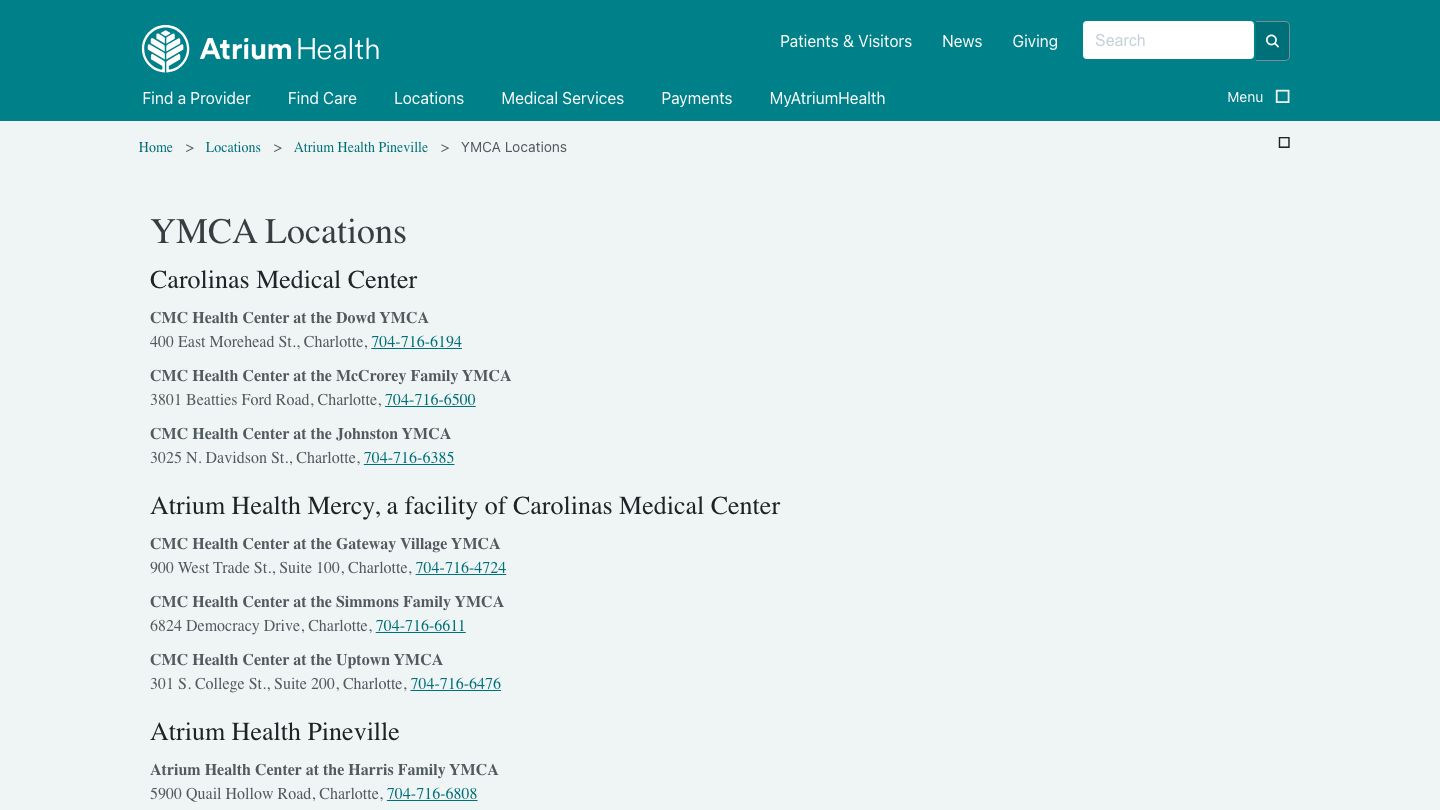Navigate to Home via the breadcrumb

point(155,147)
